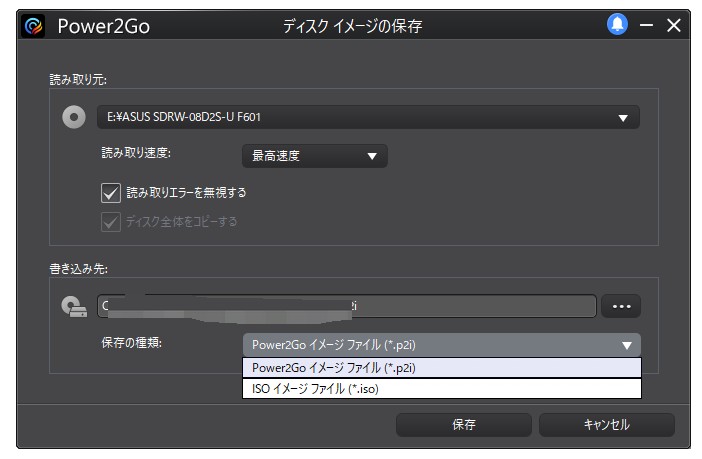Expand the 最高速度 read speed dropdown

315,156
